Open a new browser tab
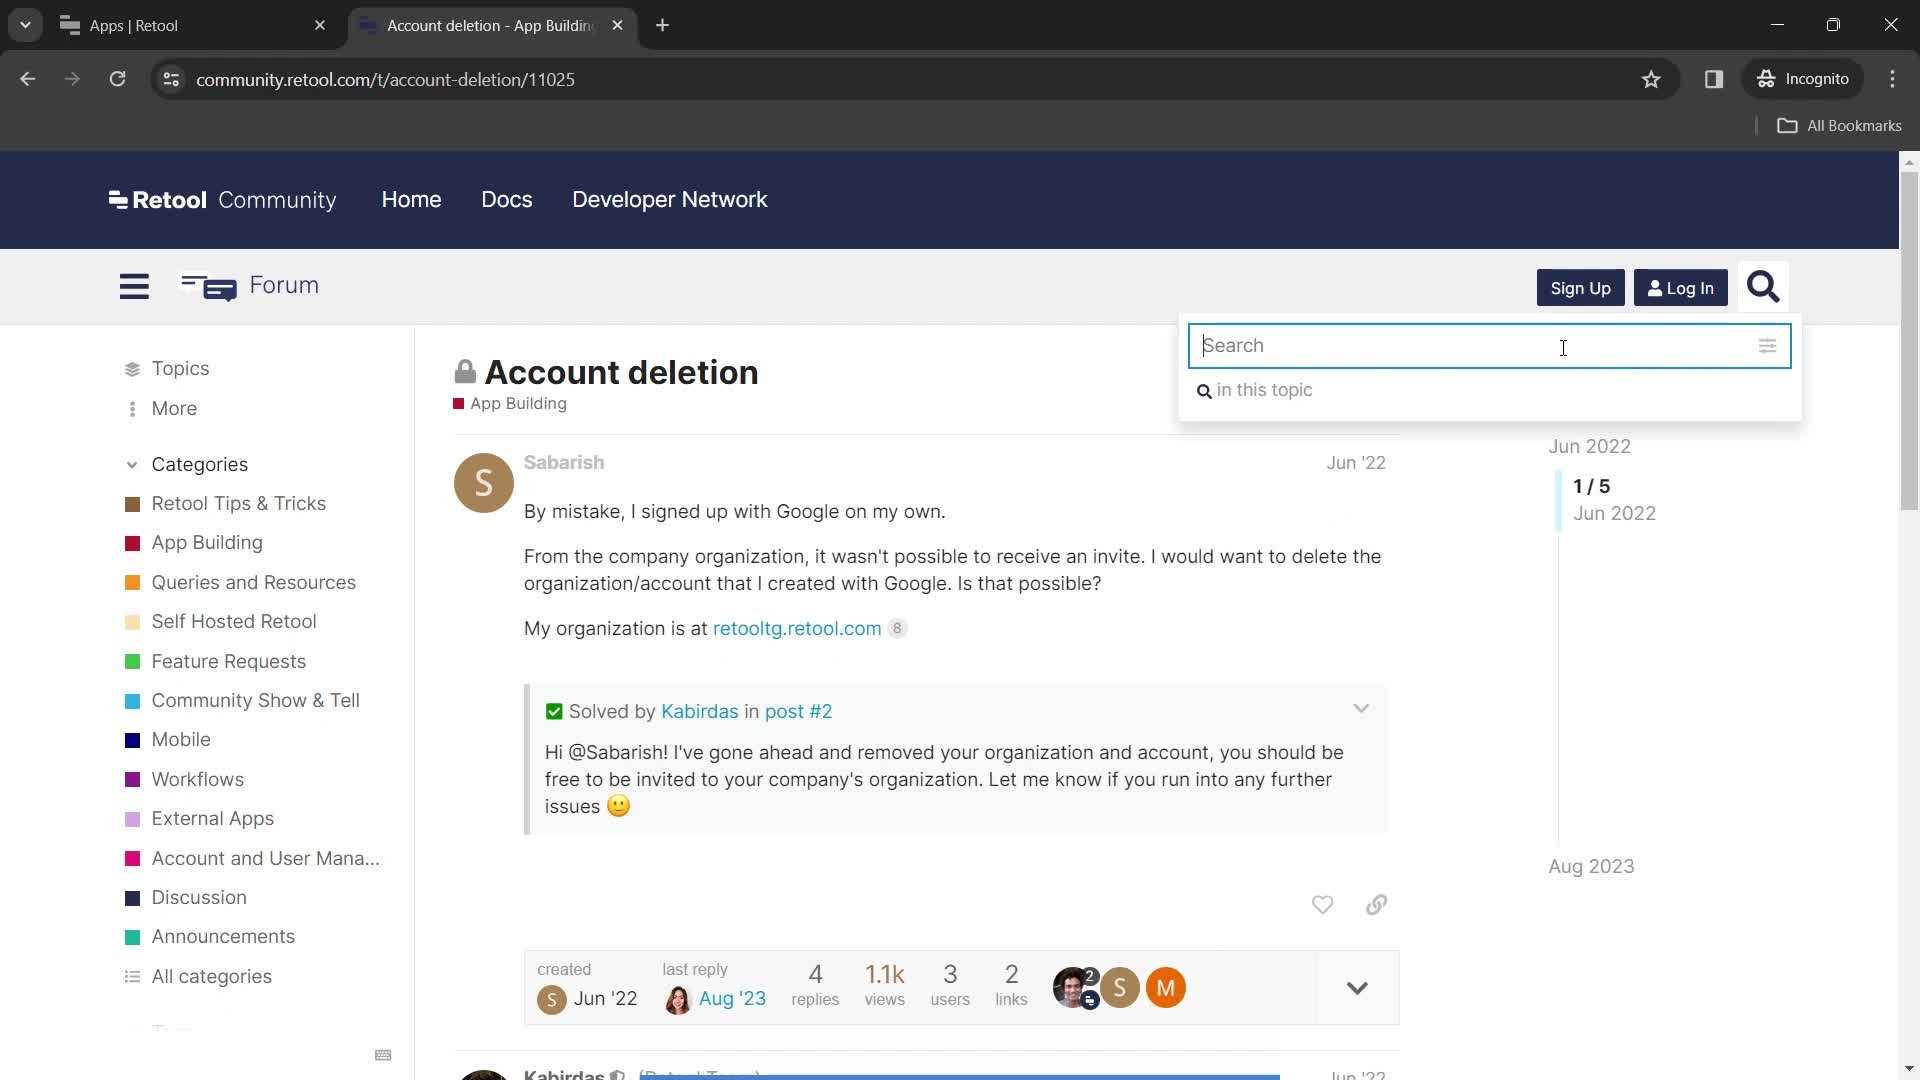The width and height of the screenshot is (1920, 1080). coord(663,26)
